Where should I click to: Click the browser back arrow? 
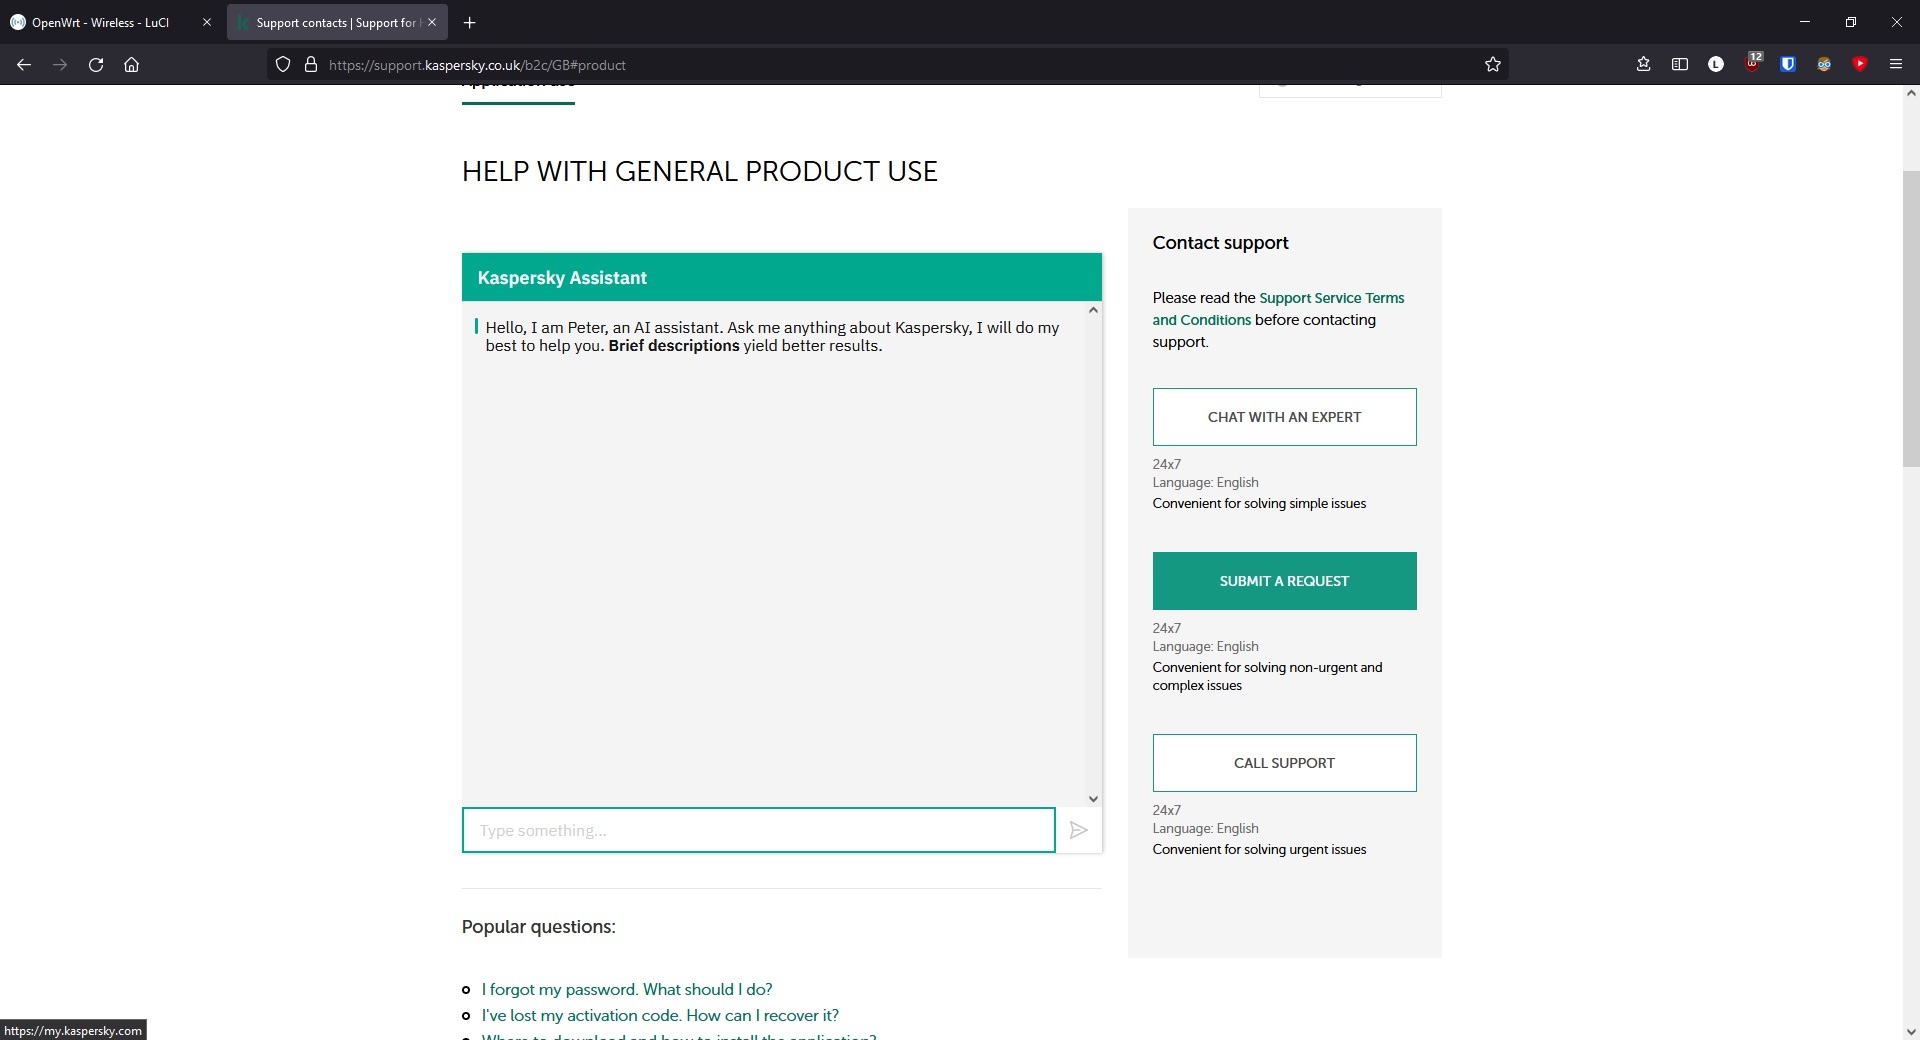tap(24, 65)
